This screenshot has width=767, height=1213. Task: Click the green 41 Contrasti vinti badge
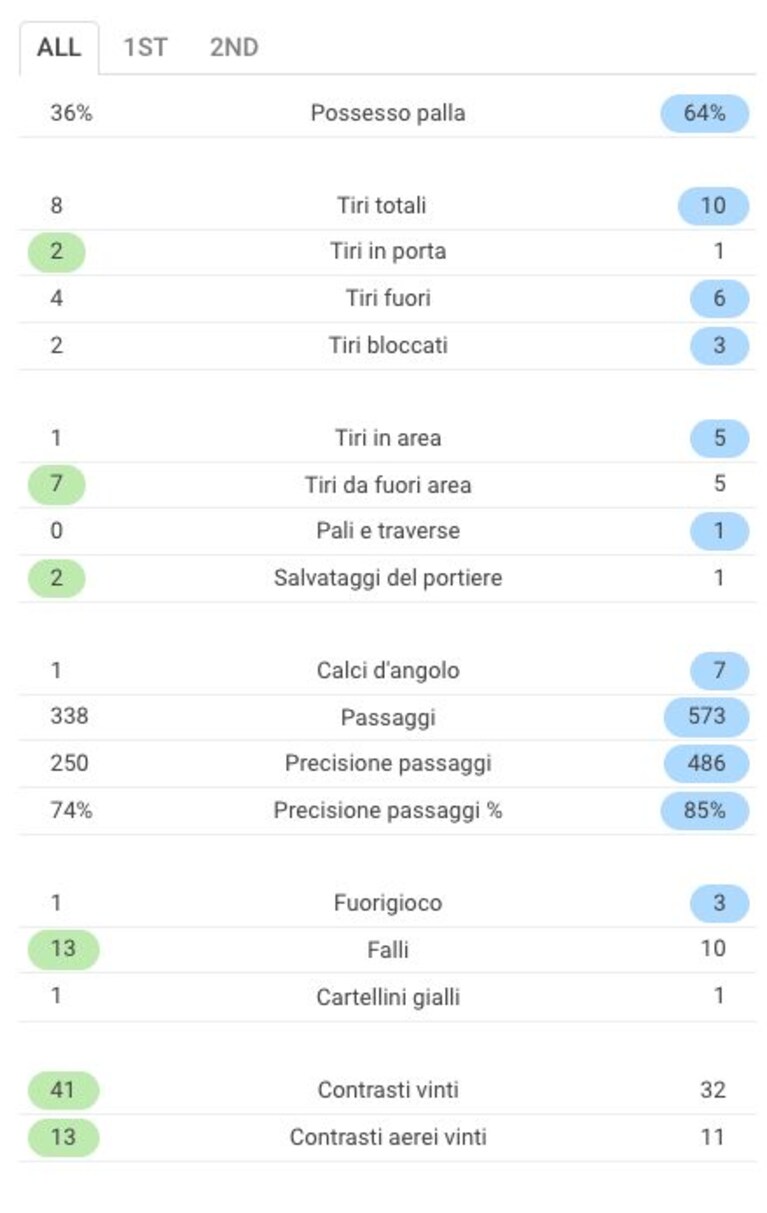pyautogui.click(x=63, y=1090)
